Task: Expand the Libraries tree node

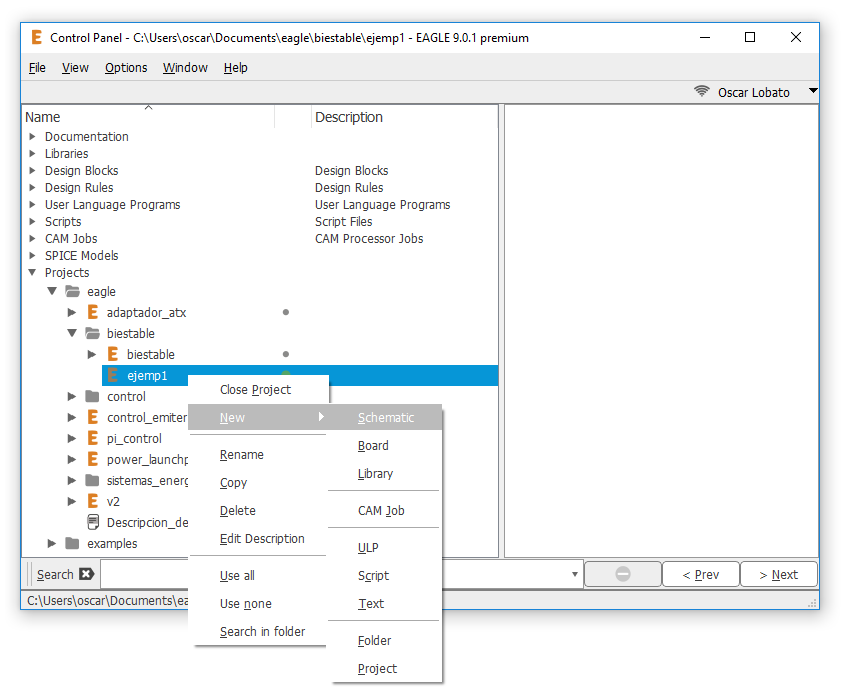Action: 33,154
